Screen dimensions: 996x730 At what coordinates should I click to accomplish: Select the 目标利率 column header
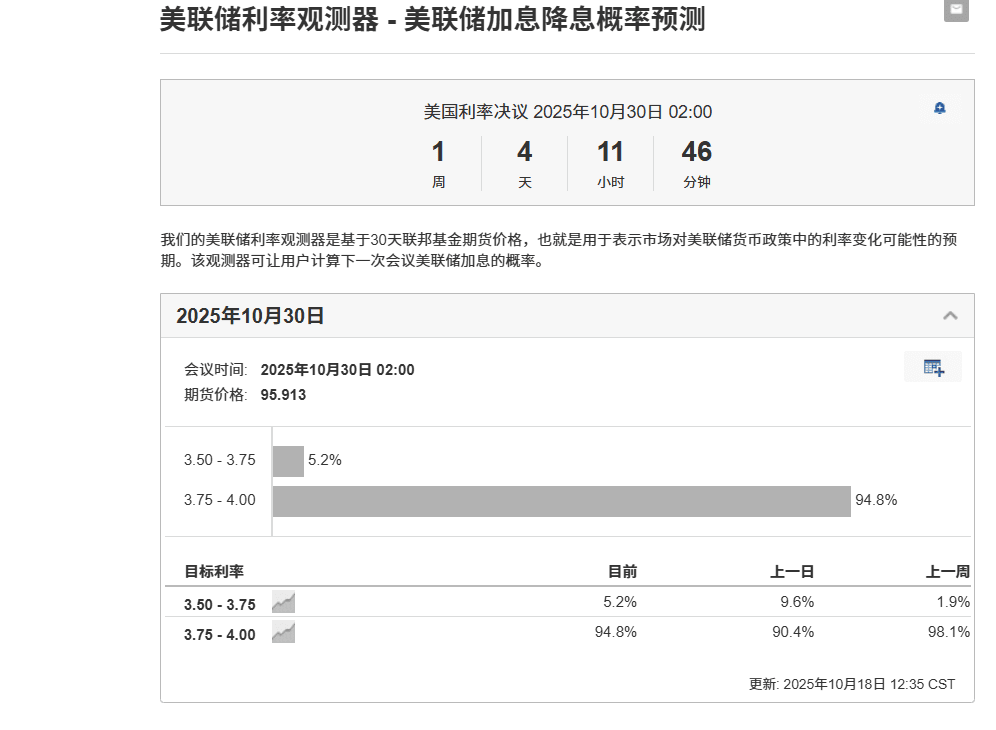click(x=214, y=572)
